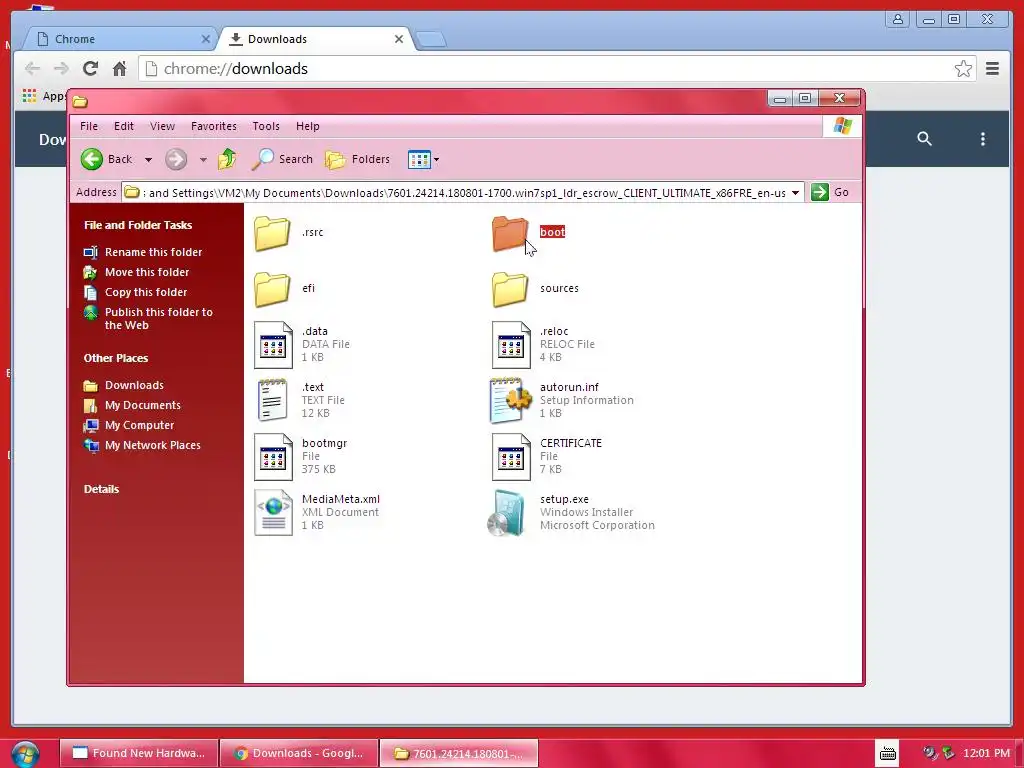The image size is (1024, 768).
Task: Open Downloads in Other Places
Action: [x=134, y=385]
